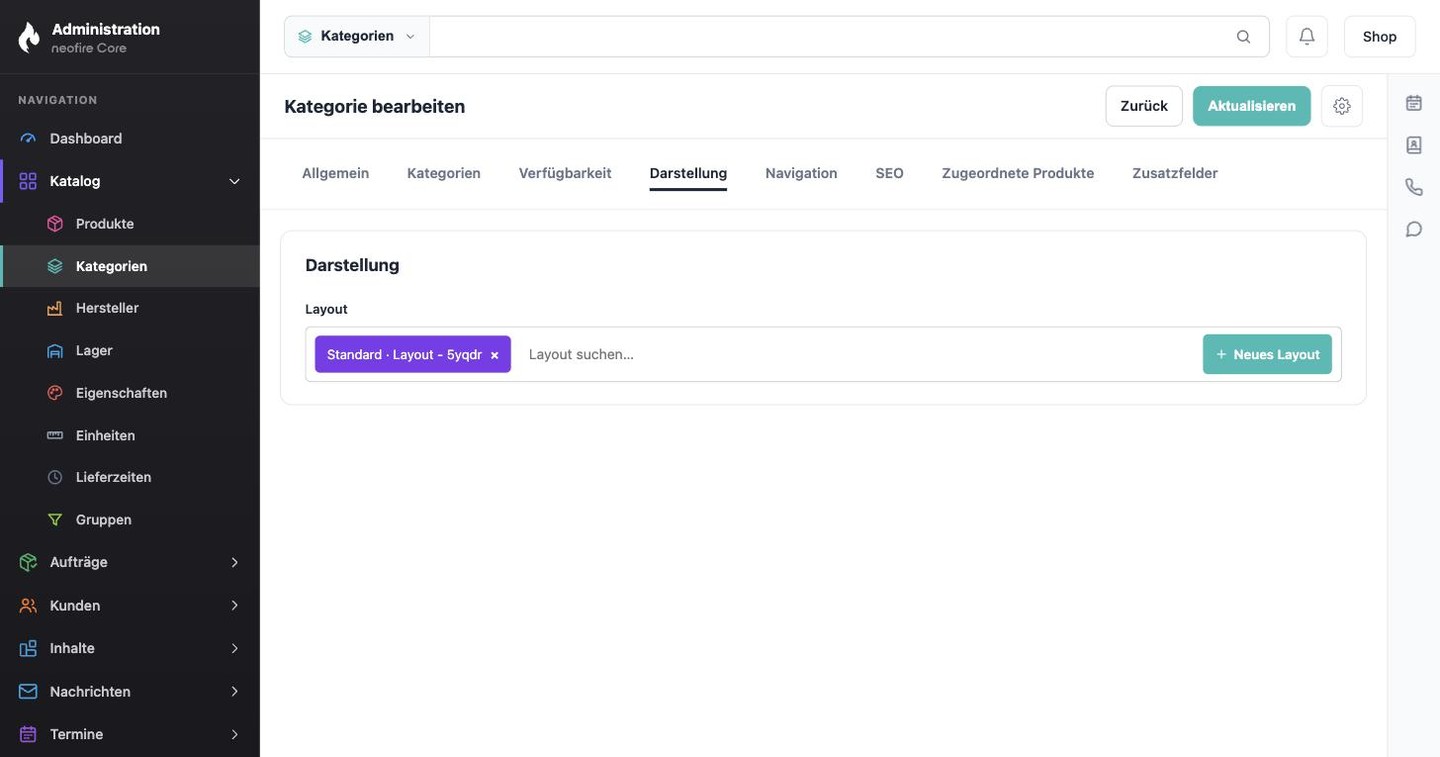Viewport: 1440px width, 757px height.
Task: Click the Einheiten ruler icon
Action: click(x=55, y=435)
